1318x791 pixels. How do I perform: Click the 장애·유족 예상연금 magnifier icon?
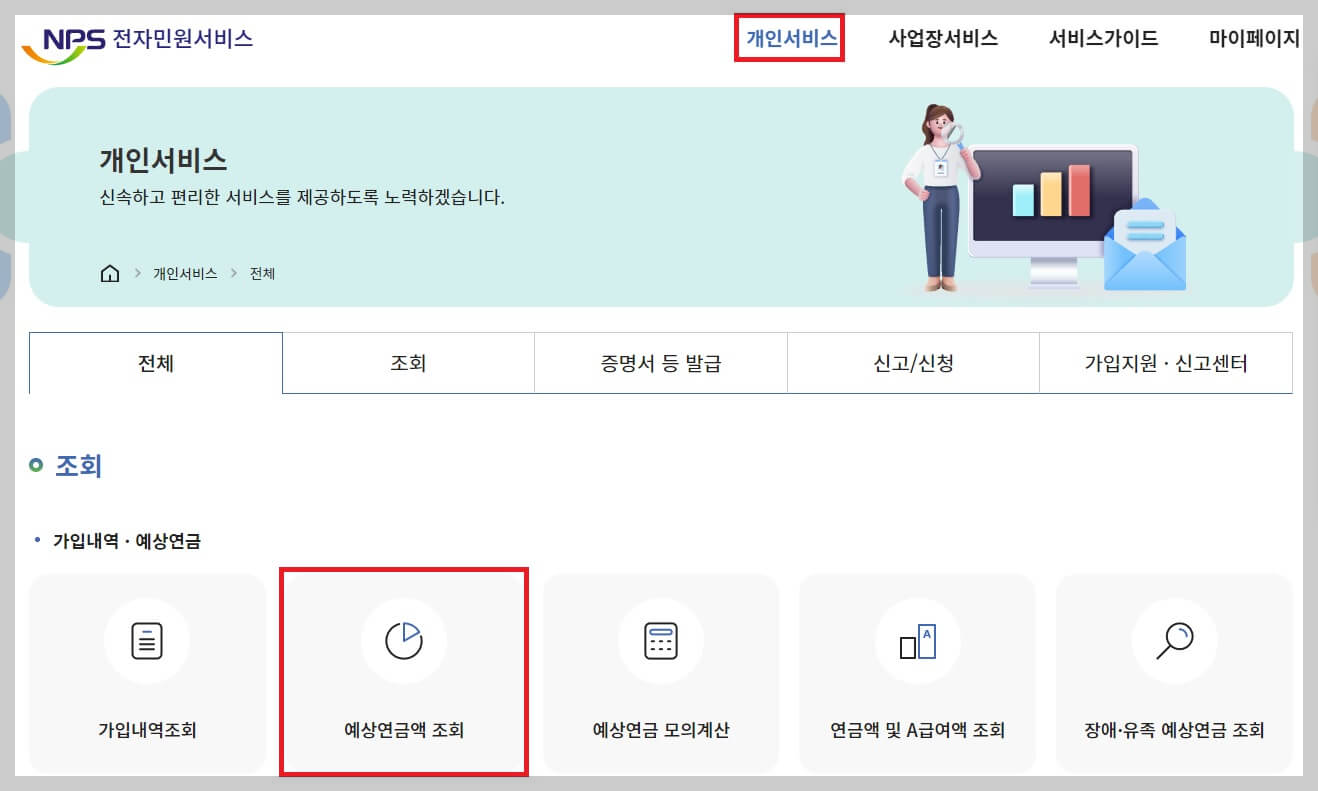pos(1174,641)
